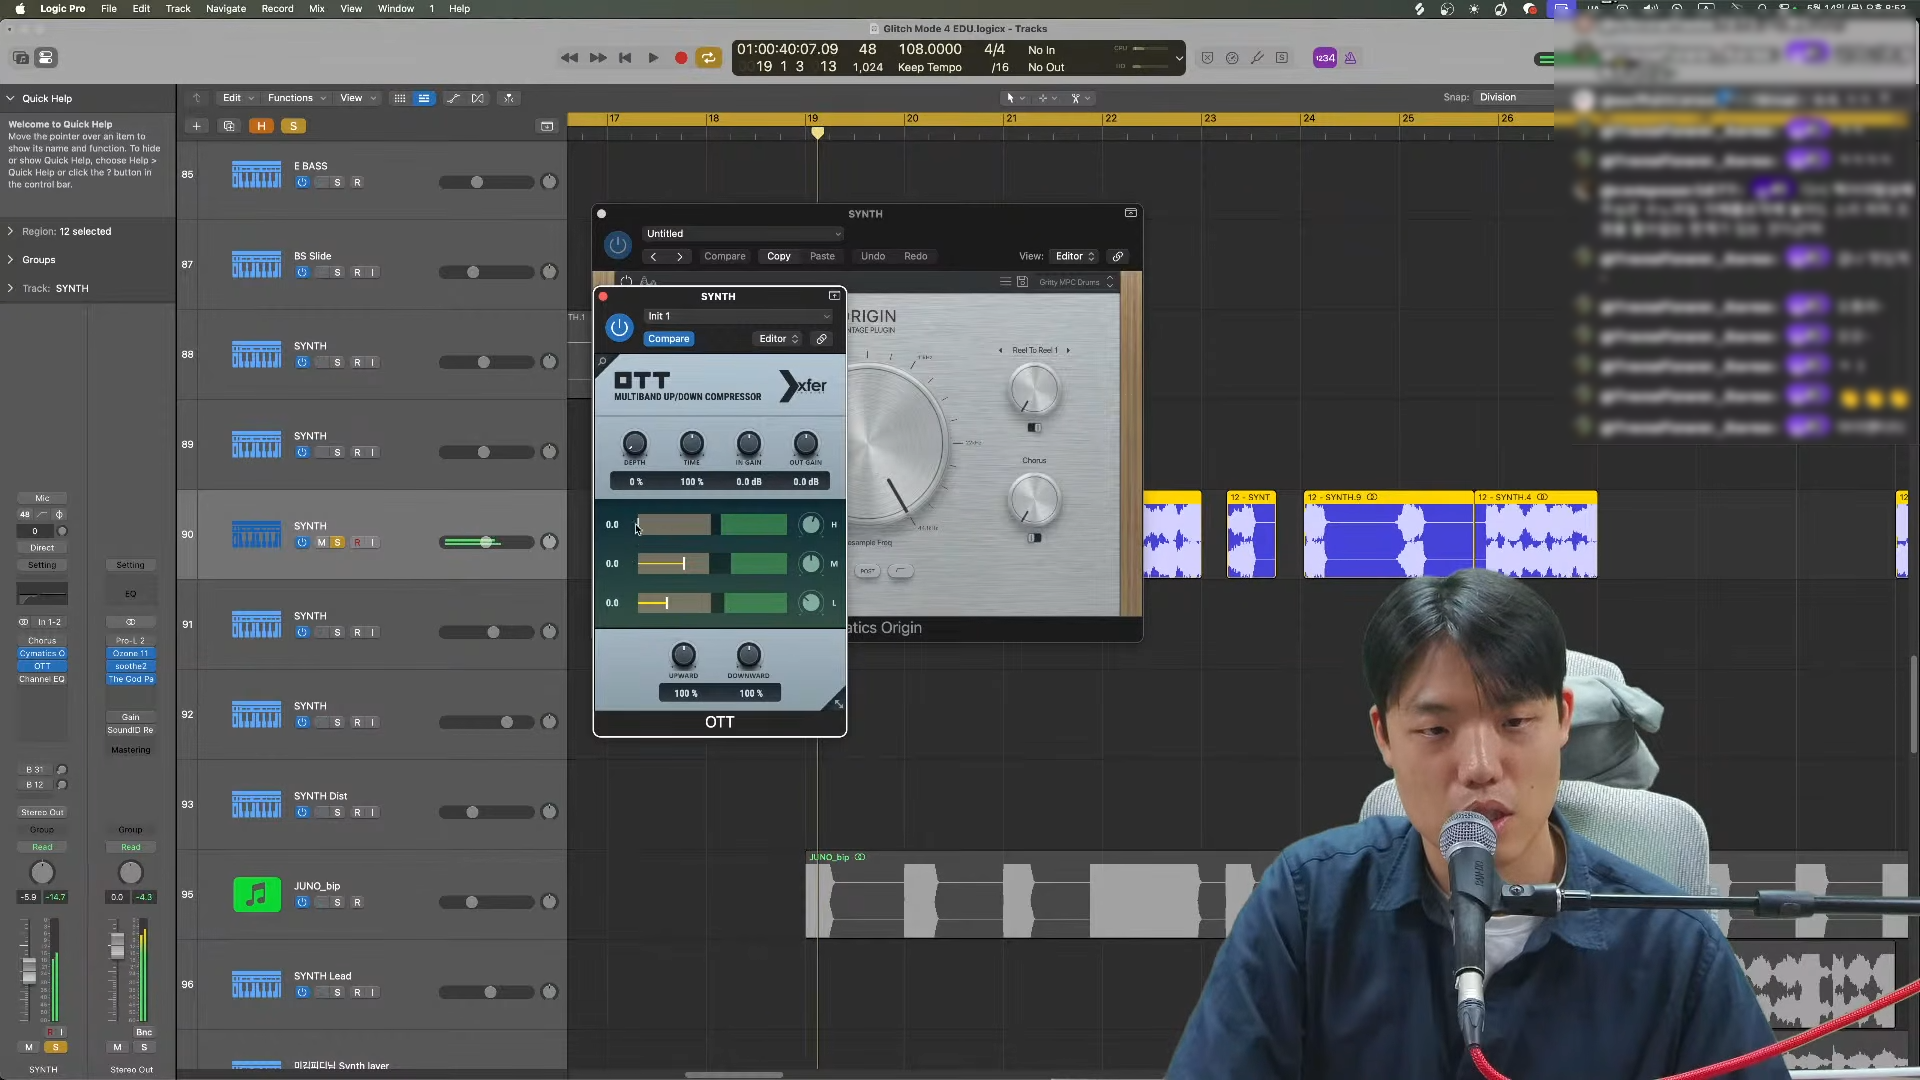Open the Snap Division dropdown
Viewport: 1920px width, 1080px height.
1512,97
